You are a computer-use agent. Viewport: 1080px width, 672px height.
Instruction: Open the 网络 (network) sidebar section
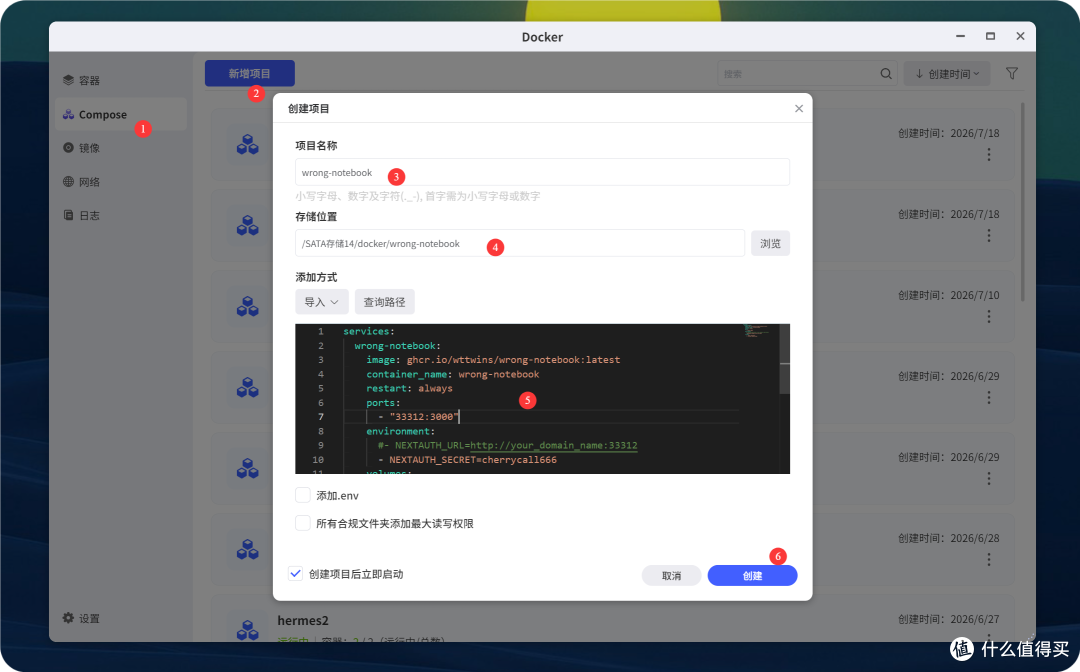click(81, 182)
